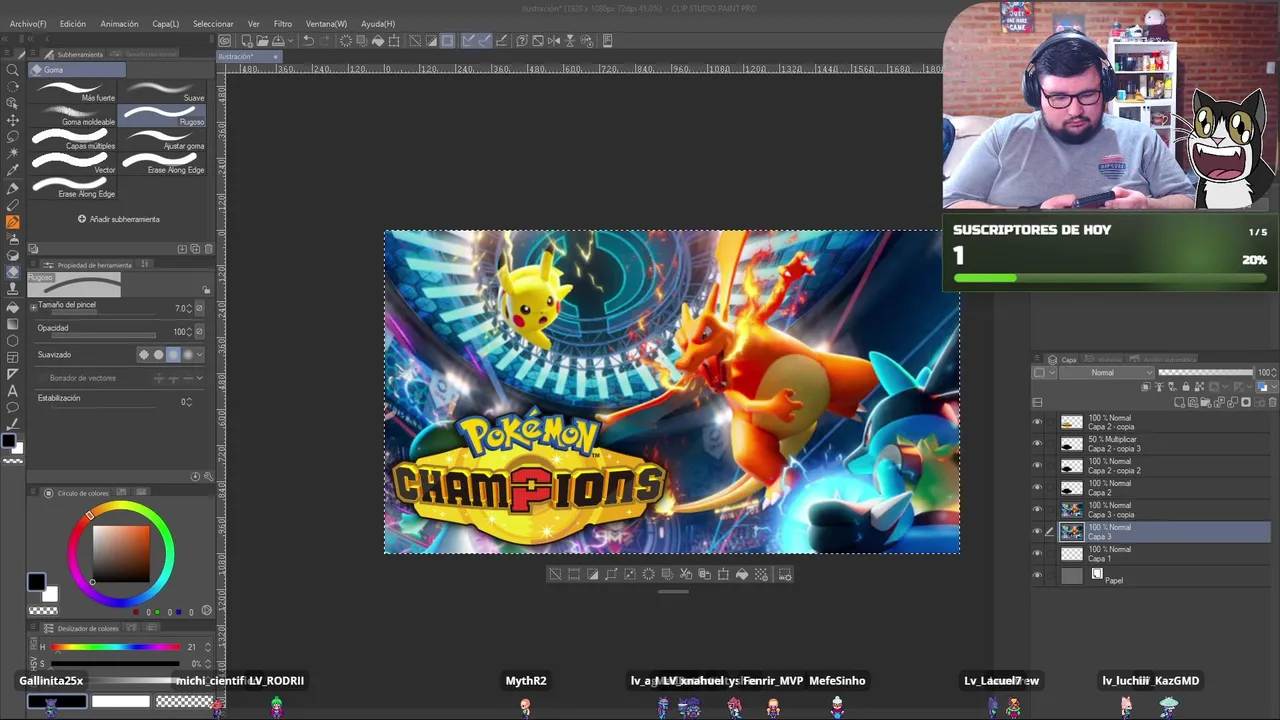The width and height of the screenshot is (1280, 720).
Task: Select the Gradient tool
Action: [13, 323]
